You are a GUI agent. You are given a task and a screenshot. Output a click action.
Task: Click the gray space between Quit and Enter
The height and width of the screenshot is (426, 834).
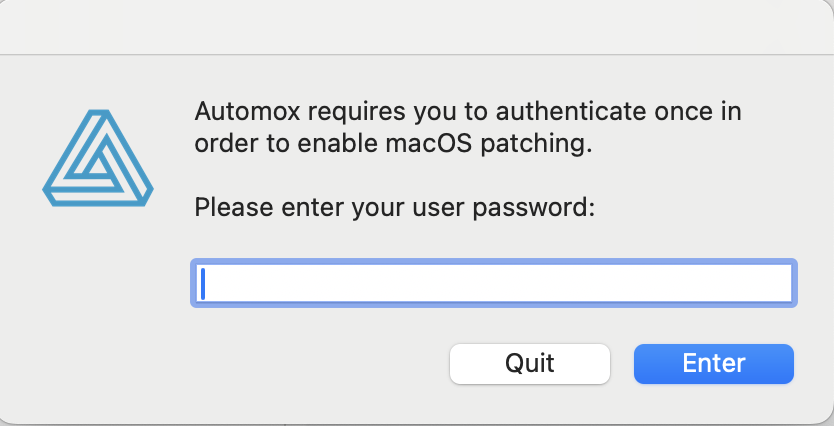click(622, 364)
